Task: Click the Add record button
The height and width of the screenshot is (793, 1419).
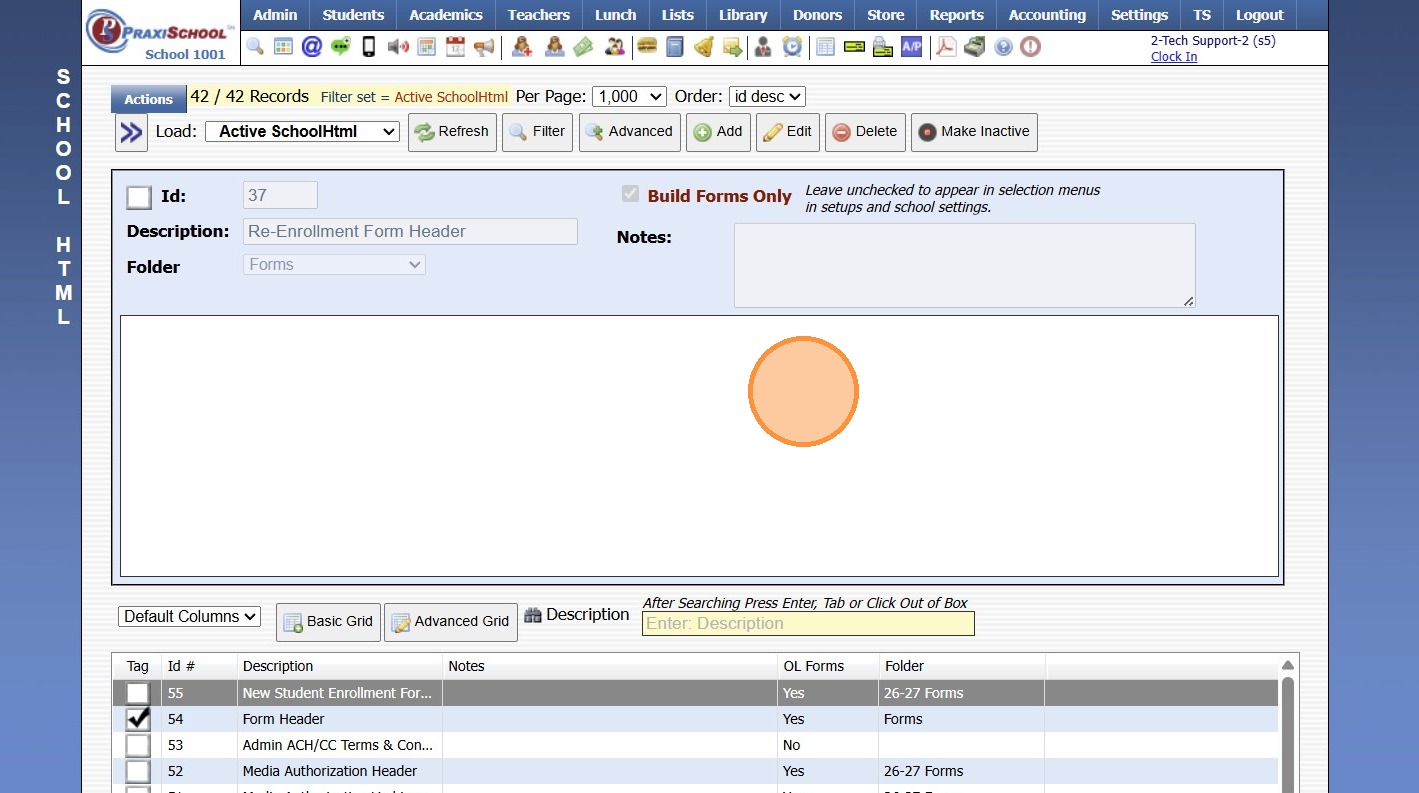Action: 718,132
